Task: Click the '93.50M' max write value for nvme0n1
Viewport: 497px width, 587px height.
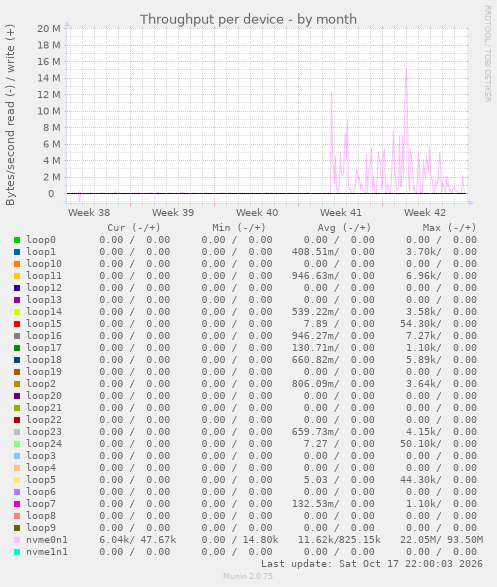Action: [x=465, y=540]
